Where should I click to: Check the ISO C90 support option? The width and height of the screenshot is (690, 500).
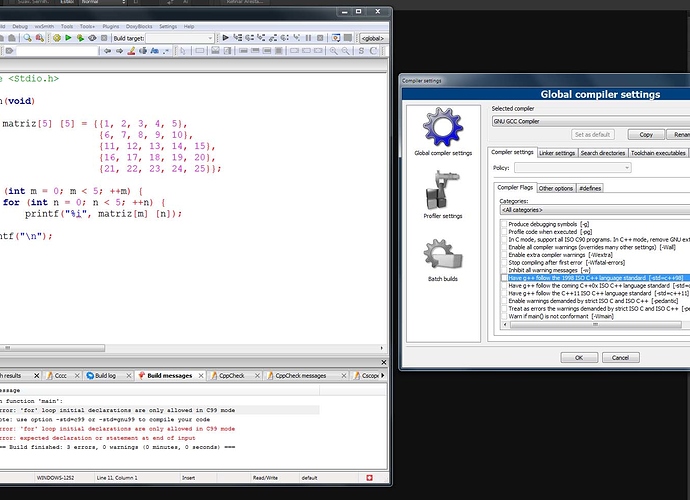point(504,239)
